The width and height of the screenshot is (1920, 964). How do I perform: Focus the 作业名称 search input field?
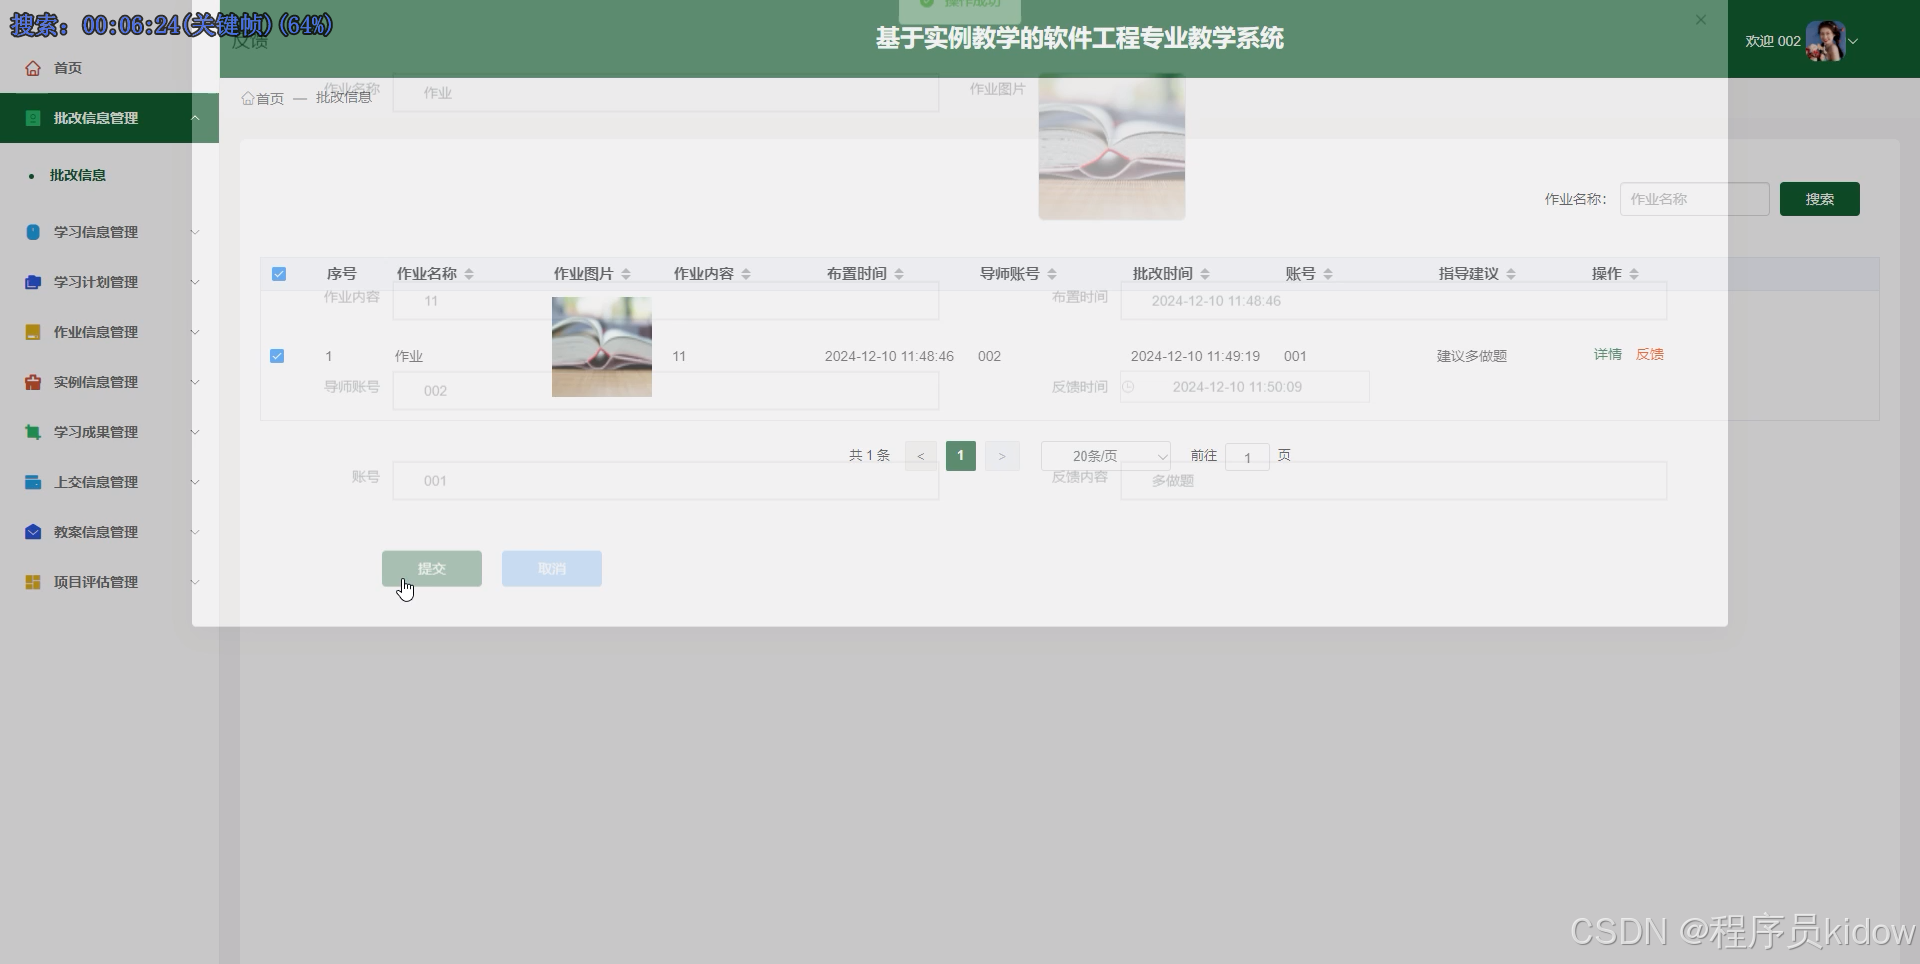[1695, 199]
